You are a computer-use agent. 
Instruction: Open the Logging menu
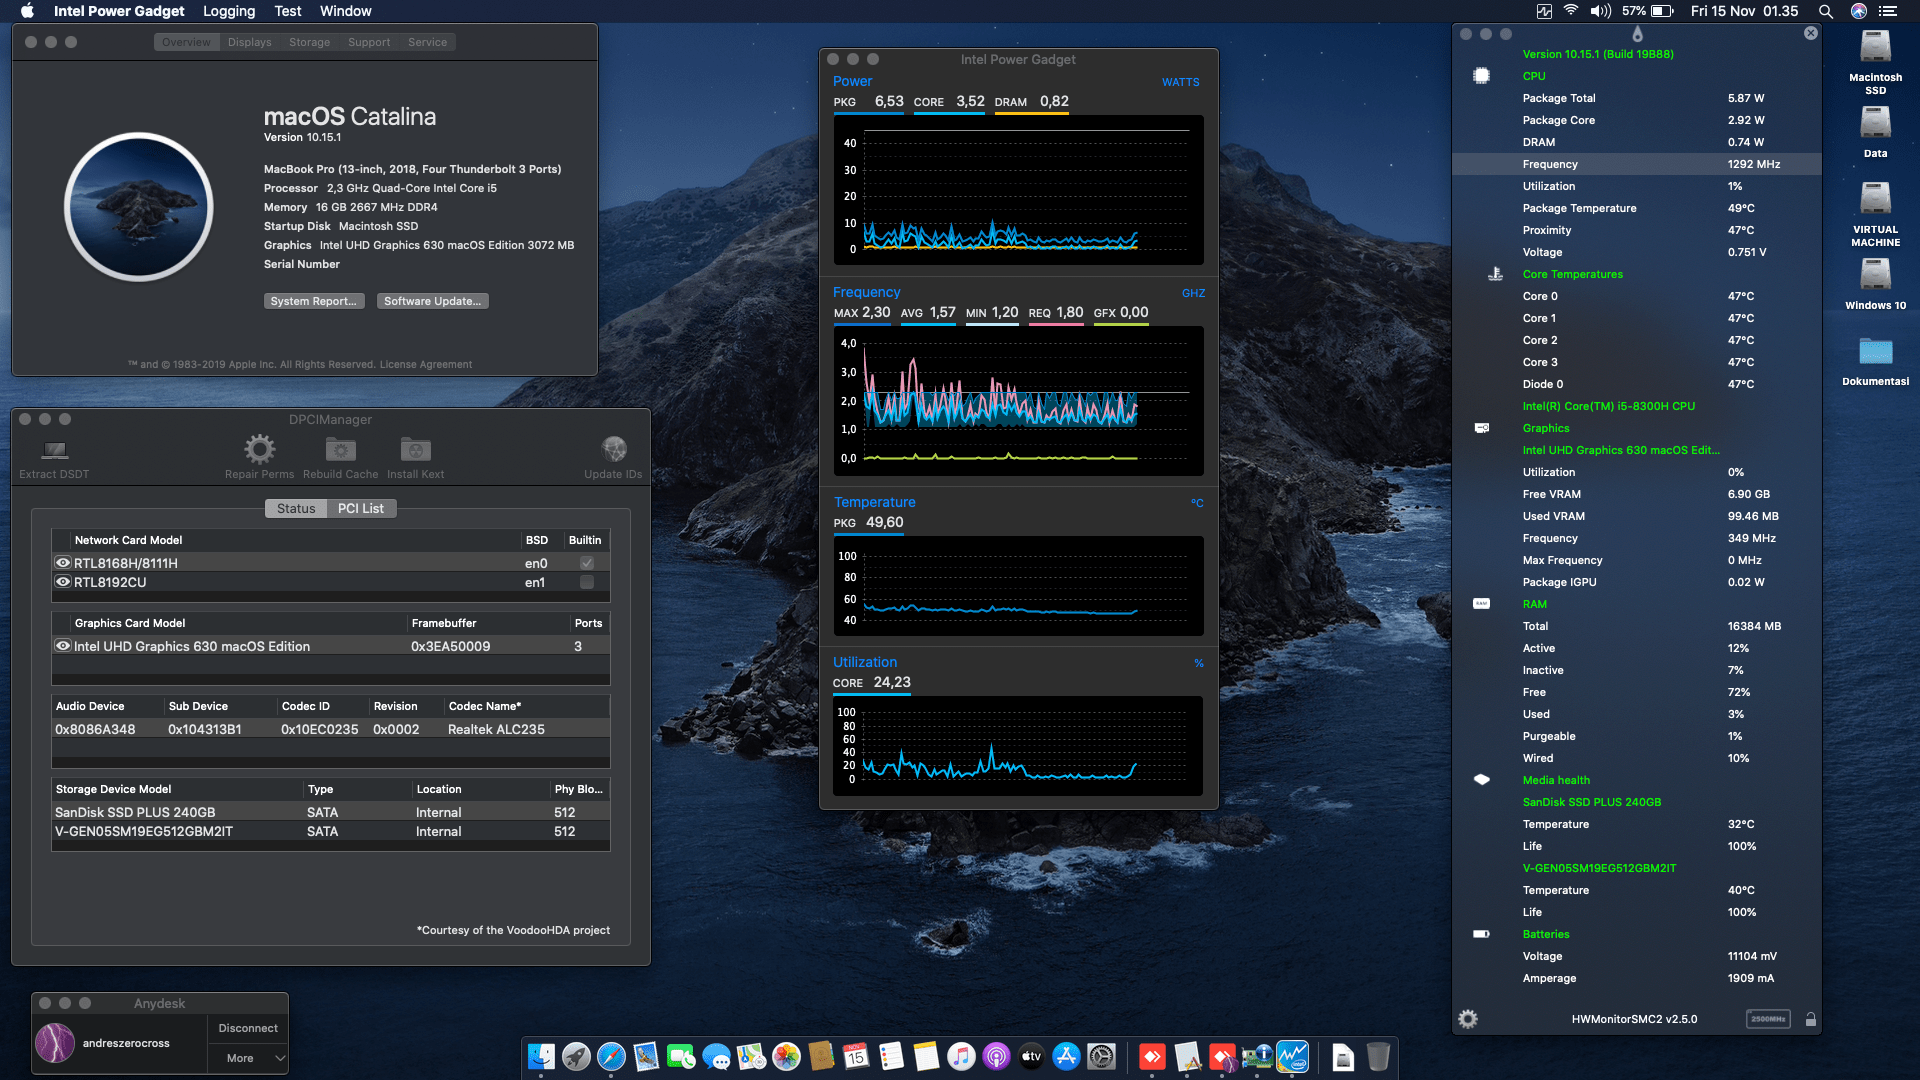pos(229,11)
